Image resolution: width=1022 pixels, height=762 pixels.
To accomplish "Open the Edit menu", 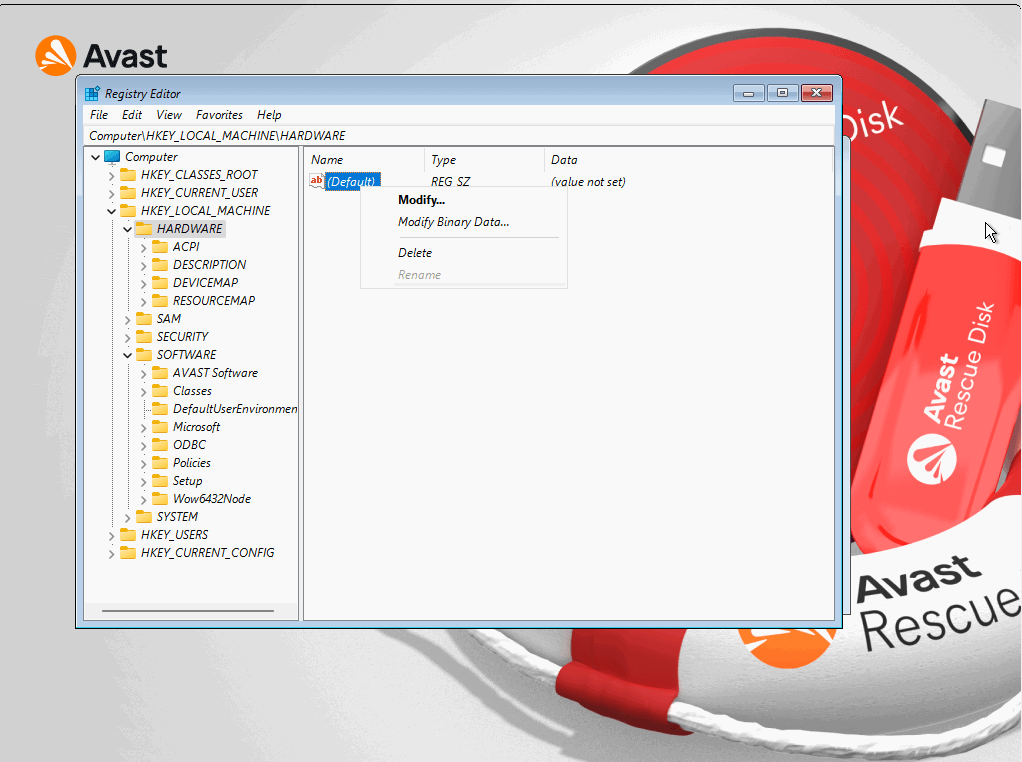I will pos(132,115).
